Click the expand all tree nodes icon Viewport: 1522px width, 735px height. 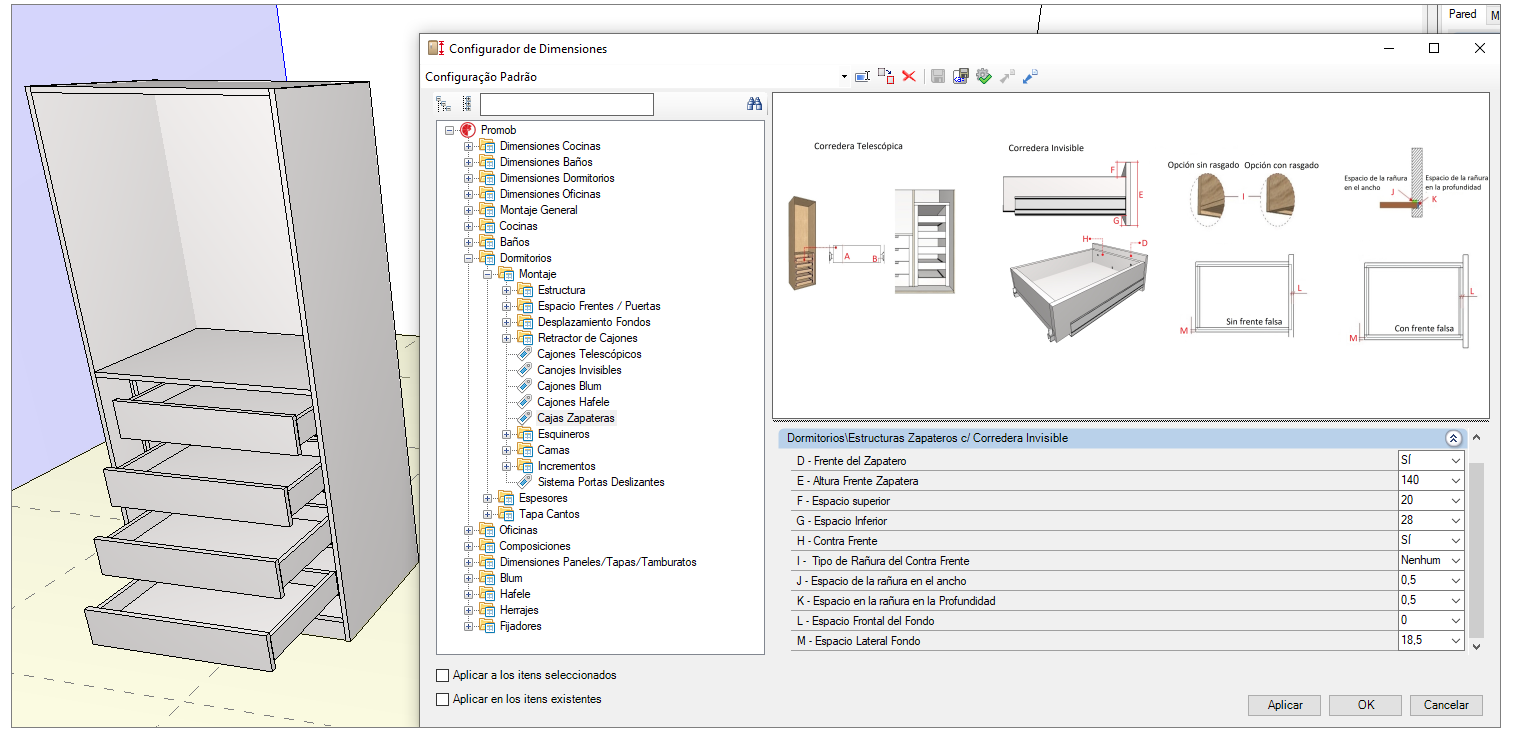point(467,104)
